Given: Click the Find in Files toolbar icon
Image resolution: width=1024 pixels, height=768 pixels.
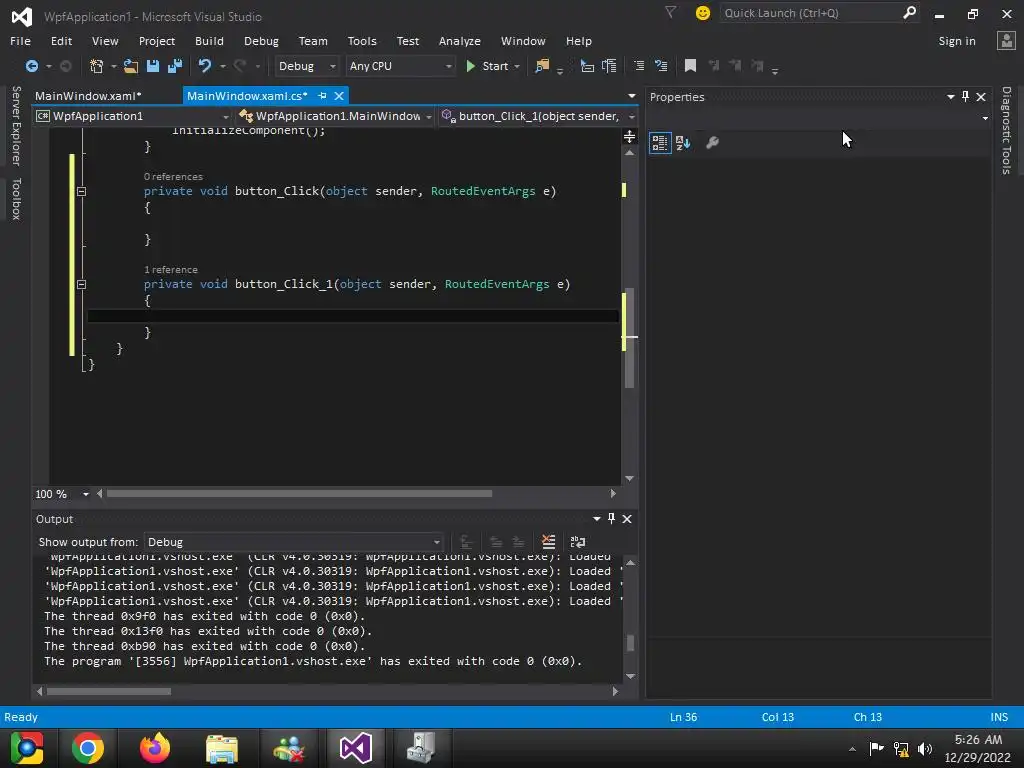Looking at the screenshot, I should (542, 66).
